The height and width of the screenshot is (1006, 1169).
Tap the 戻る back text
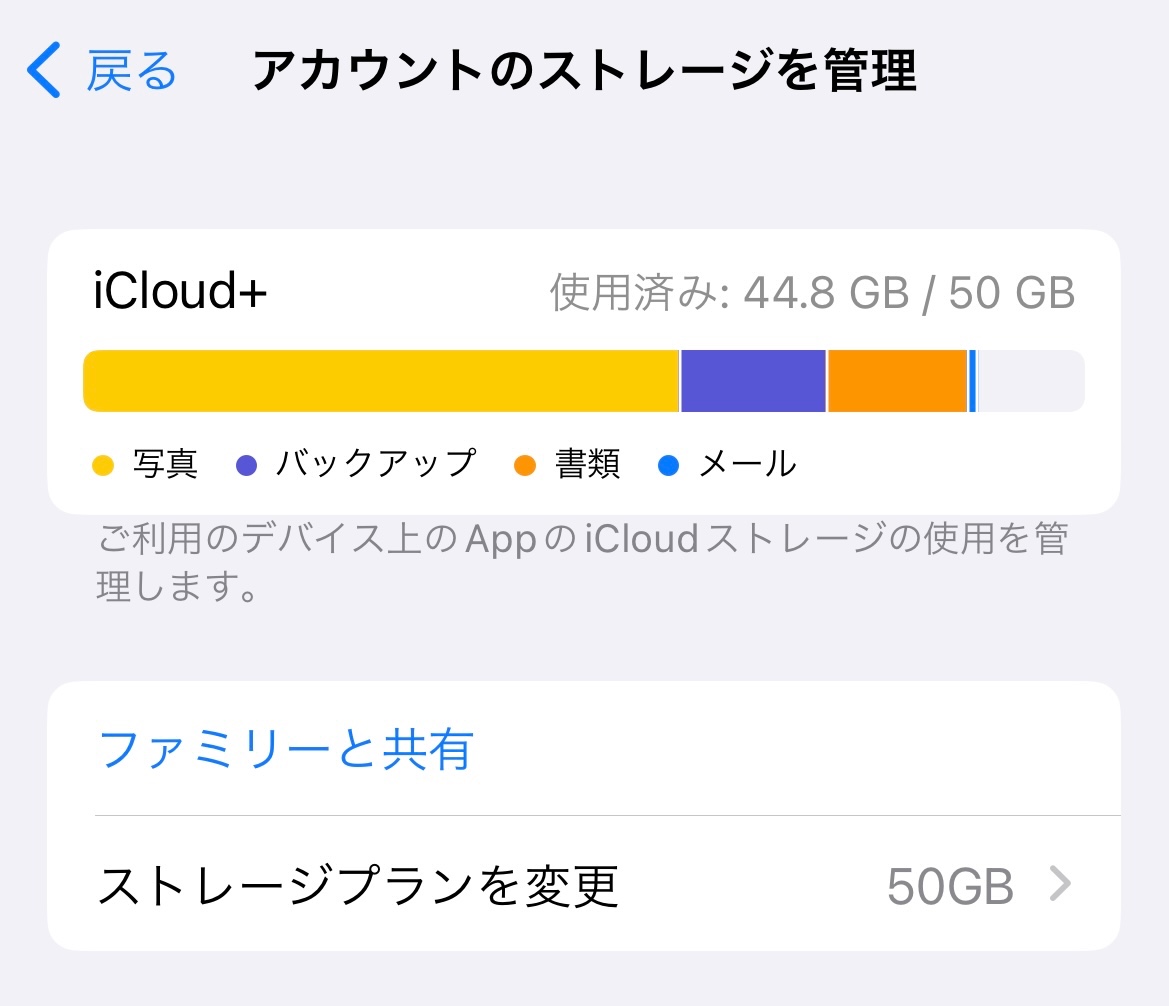(x=132, y=71)
